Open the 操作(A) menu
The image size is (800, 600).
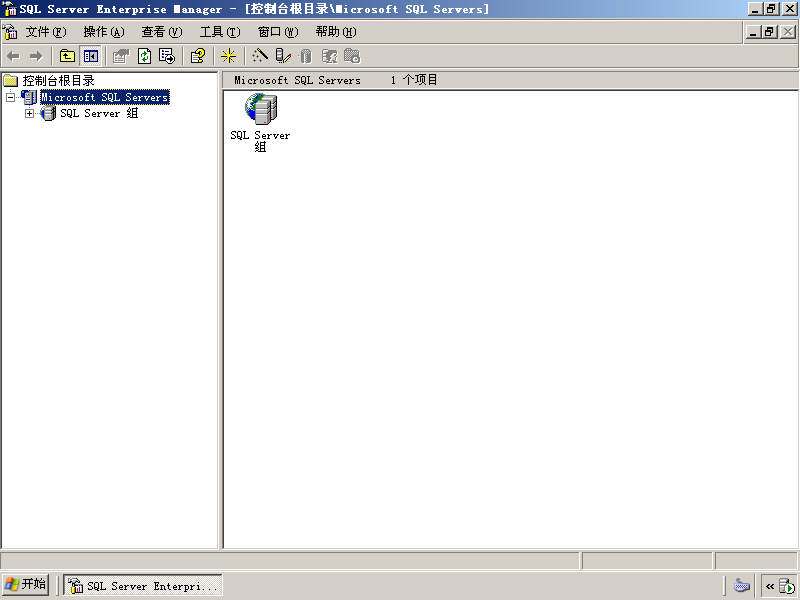[x=104, y=32]
